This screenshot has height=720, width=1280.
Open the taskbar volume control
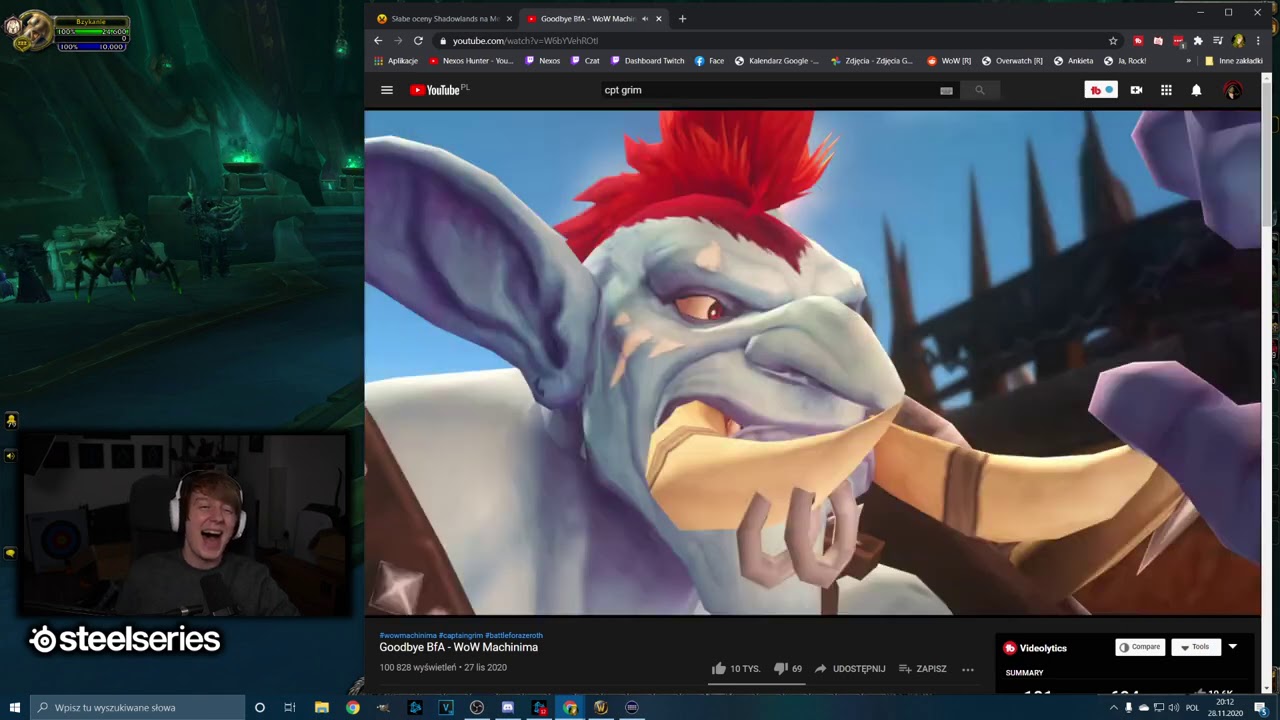click(1174, 708)
